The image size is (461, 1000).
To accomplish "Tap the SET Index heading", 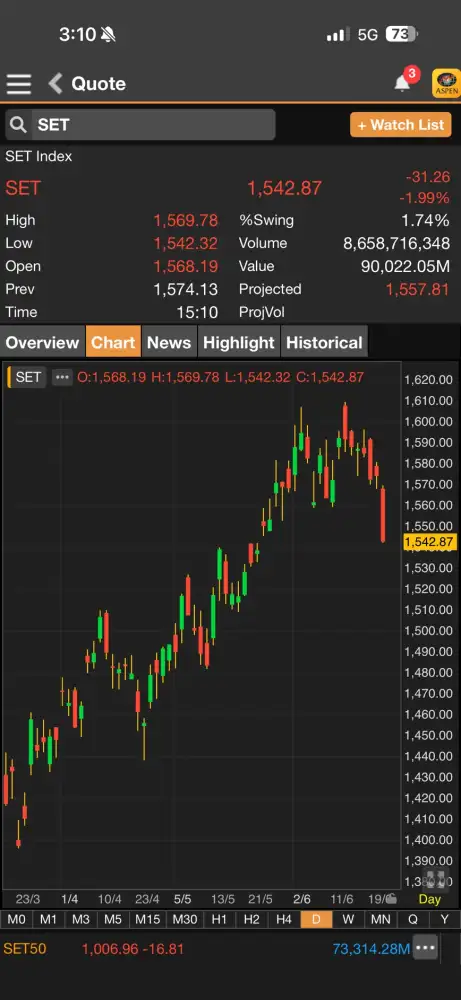I will tap(39, 156).
